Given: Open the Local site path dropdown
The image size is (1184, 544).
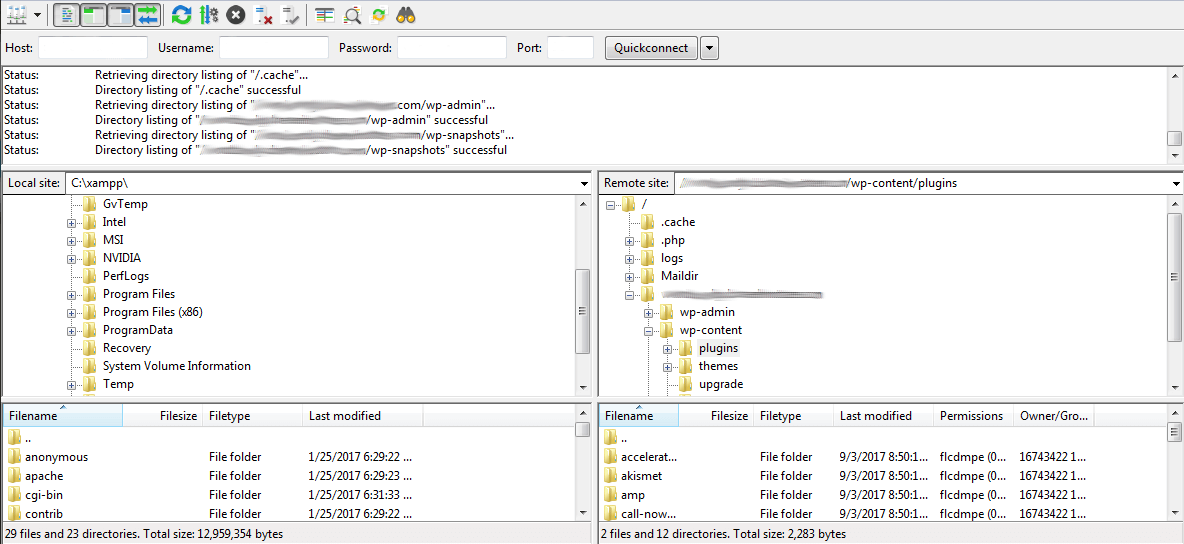Looking at the screenshot, I should (x=584, y=184).
